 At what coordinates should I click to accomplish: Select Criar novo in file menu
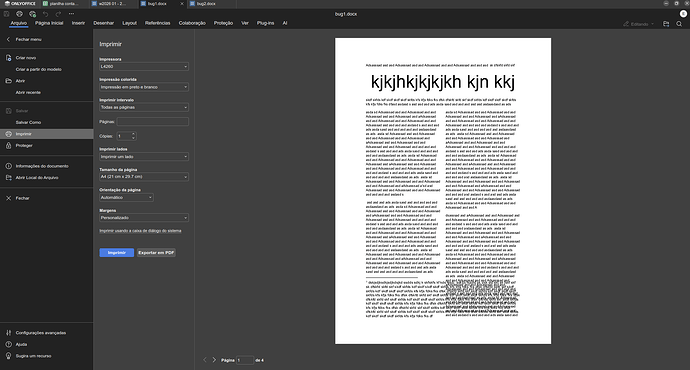coord(26,58)
